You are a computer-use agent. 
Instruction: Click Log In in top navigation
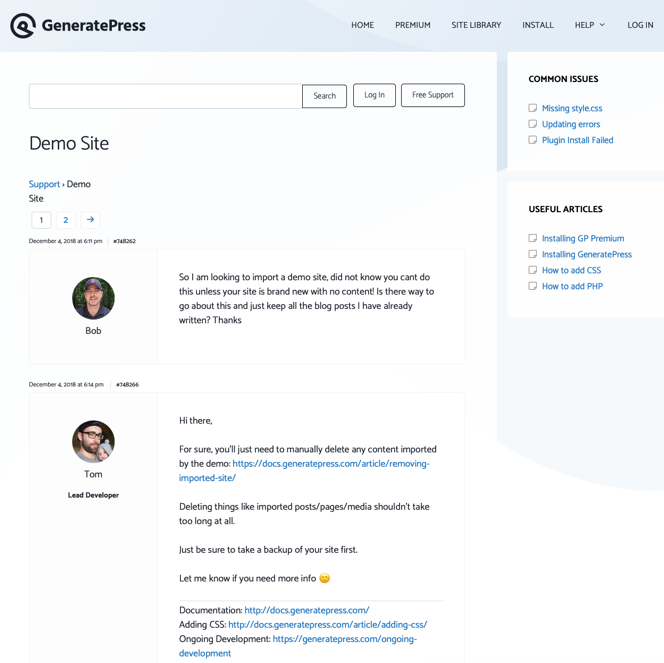(x=640, y=25)
